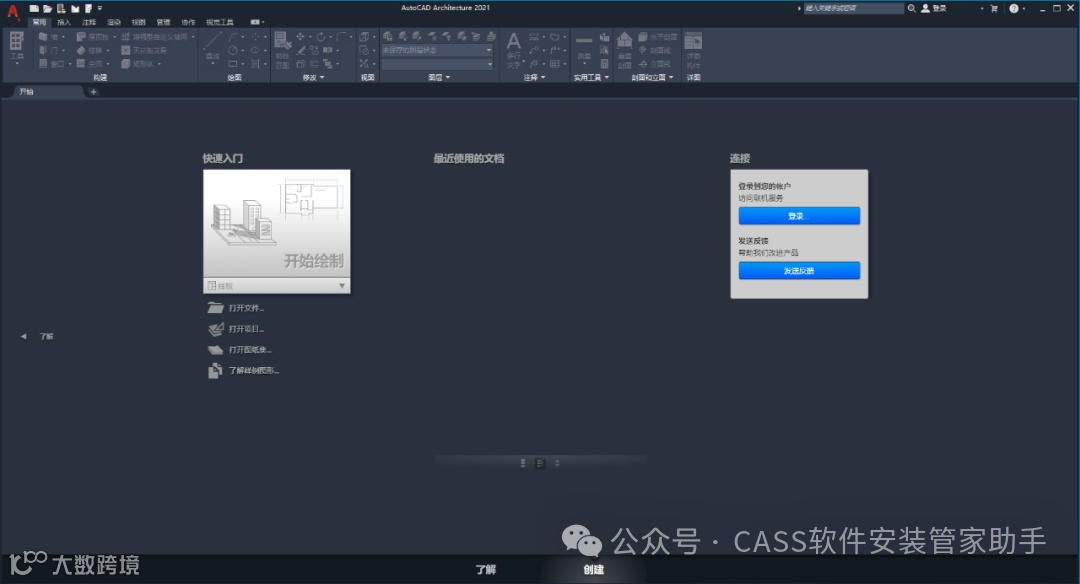Image resolution: width=1080 pixels, height=584 pixels.
Task: Click the 多行文字 multiline text tool
Action: tap(514, 49)
